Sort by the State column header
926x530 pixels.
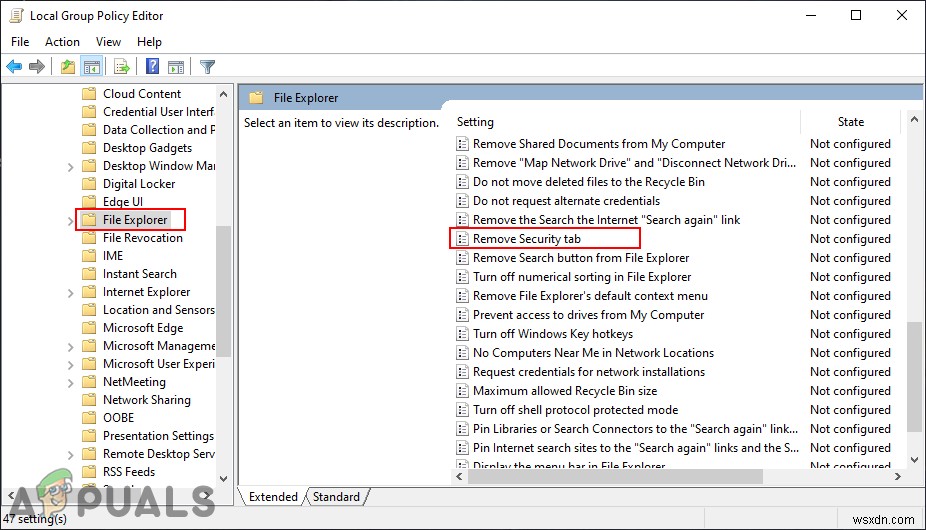pos(850,122)
